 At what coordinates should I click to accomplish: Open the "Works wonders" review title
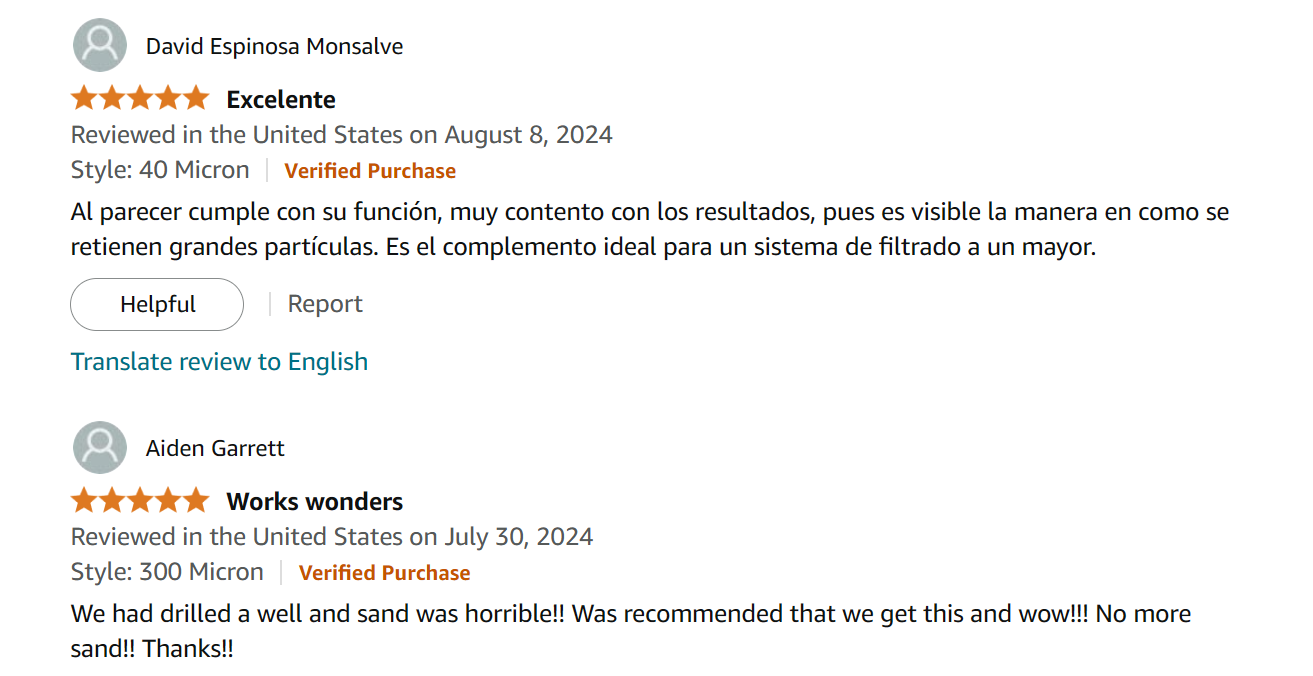coord(315,501)
